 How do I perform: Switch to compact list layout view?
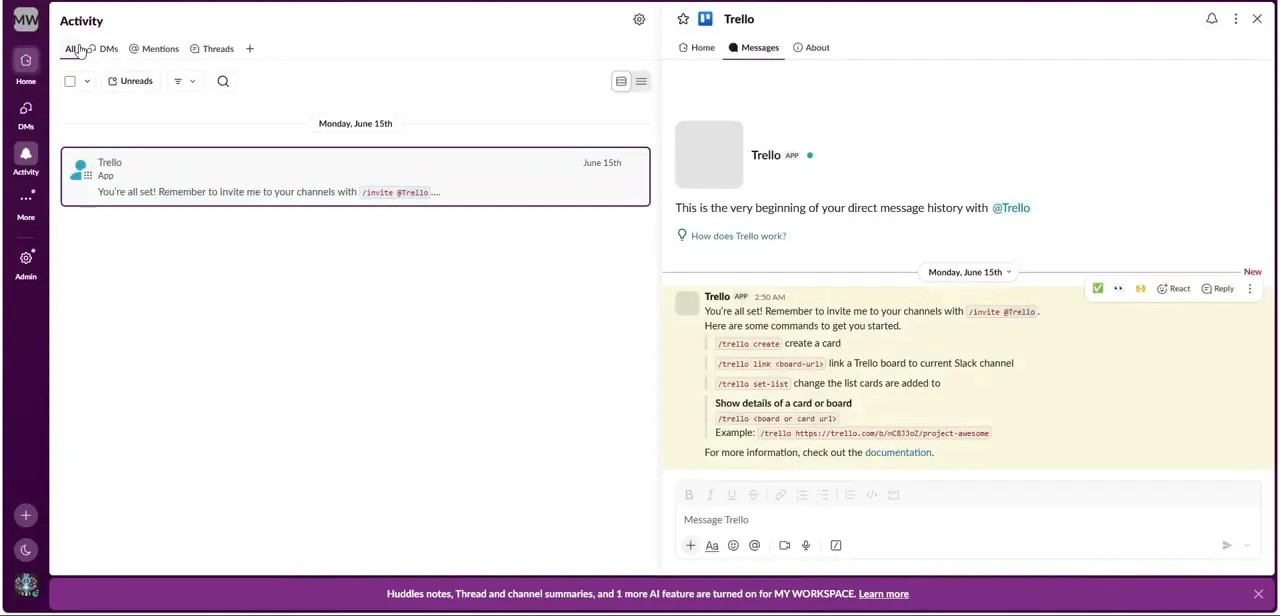click(x=641, y=82)
